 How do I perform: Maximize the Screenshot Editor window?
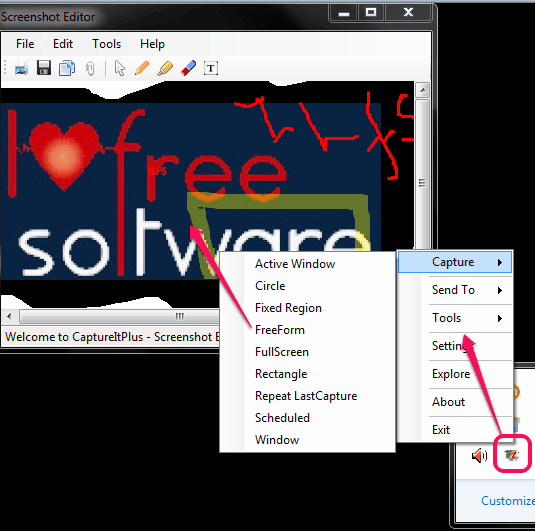(371, 13)
